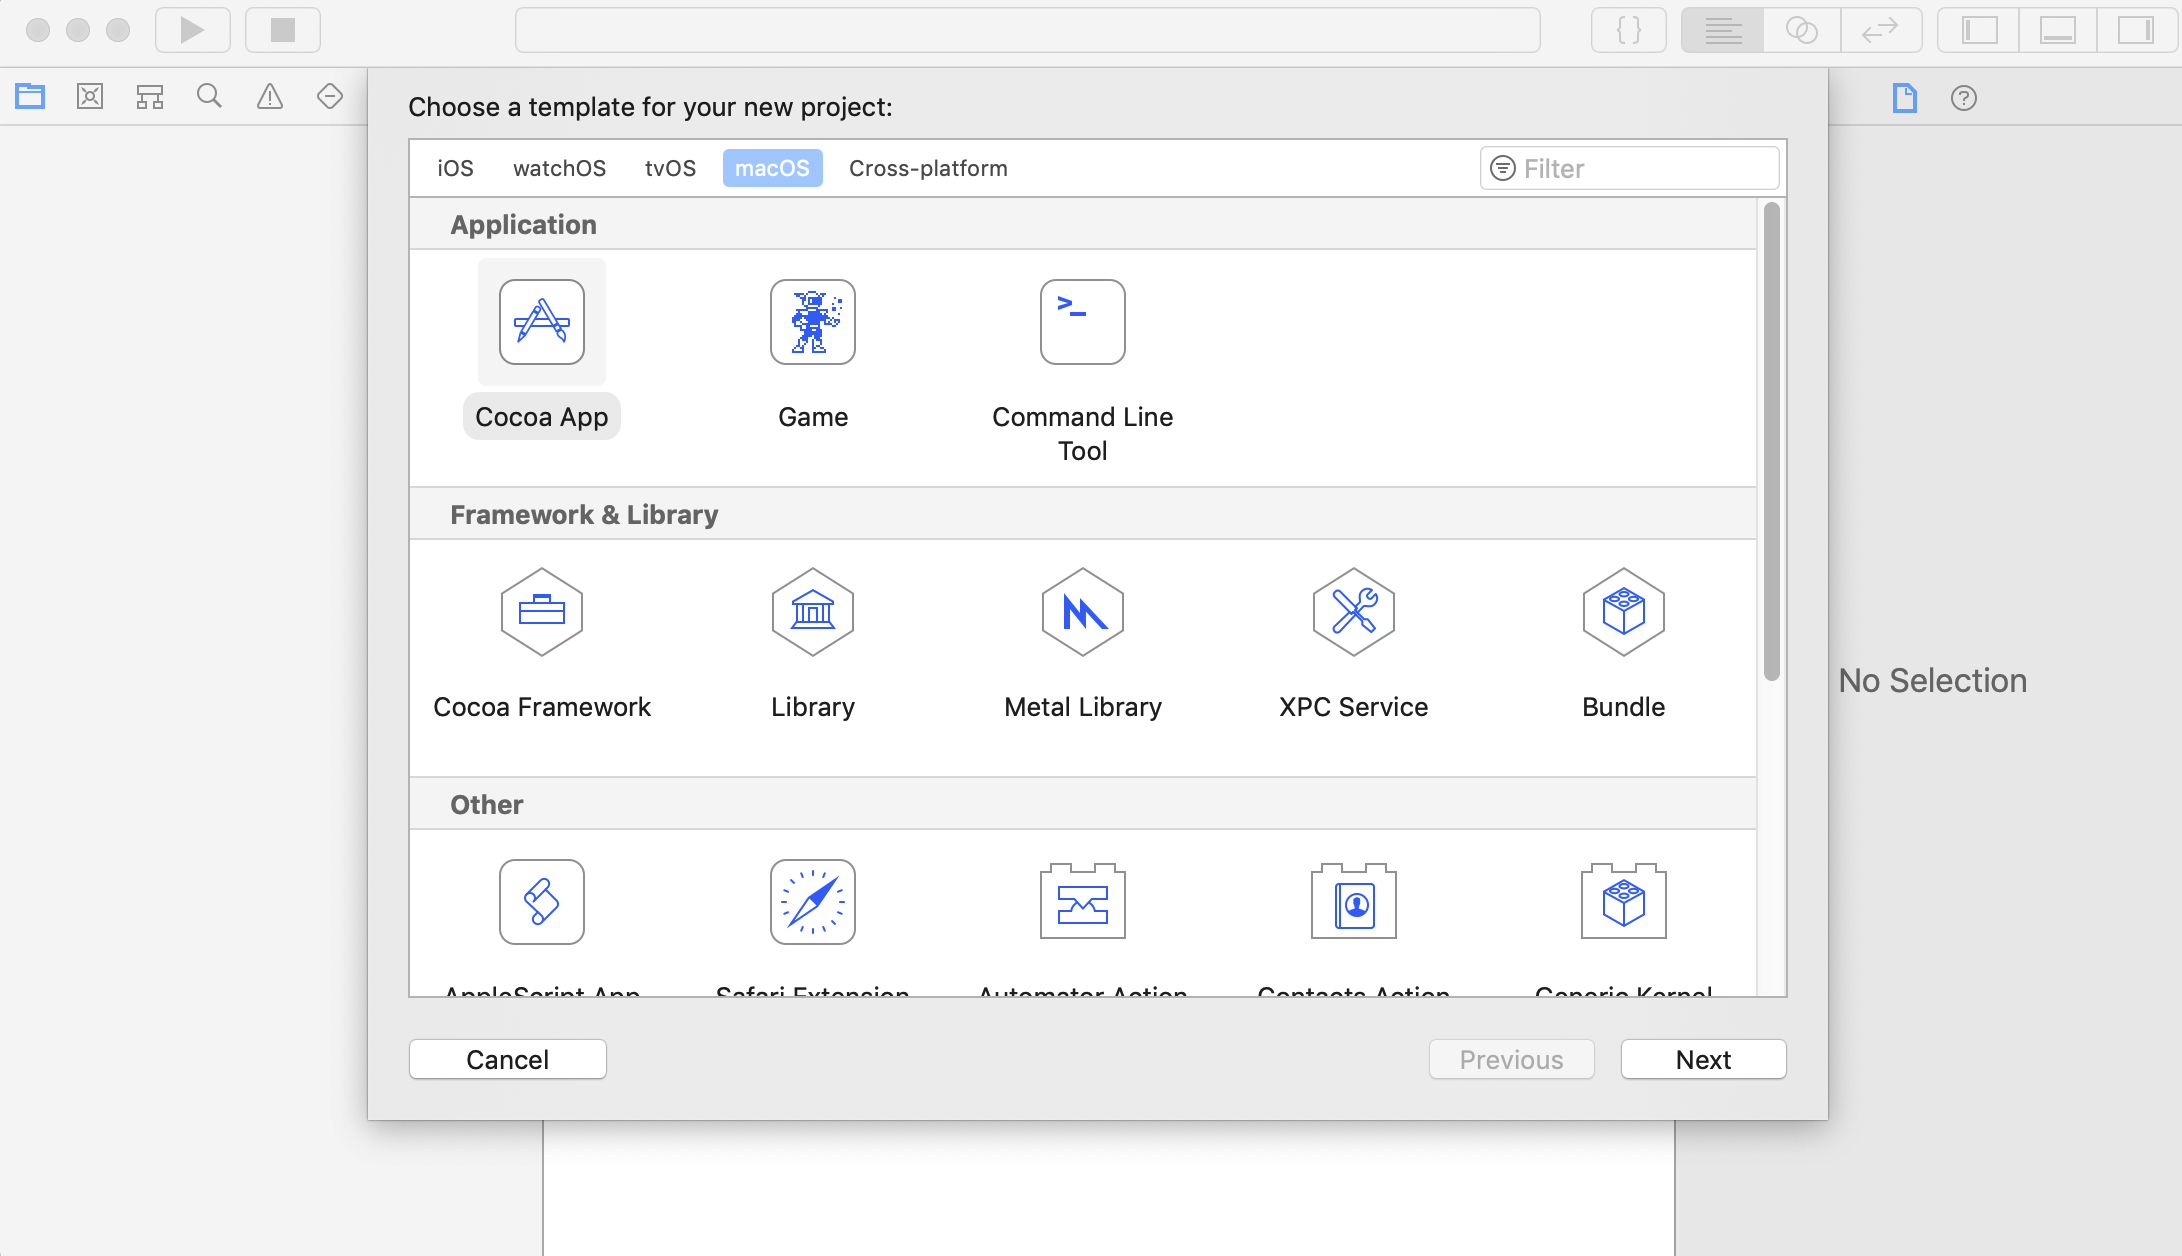Choose the Bundle template icon
The image size is (2182, 1256).
[1623, 612]
